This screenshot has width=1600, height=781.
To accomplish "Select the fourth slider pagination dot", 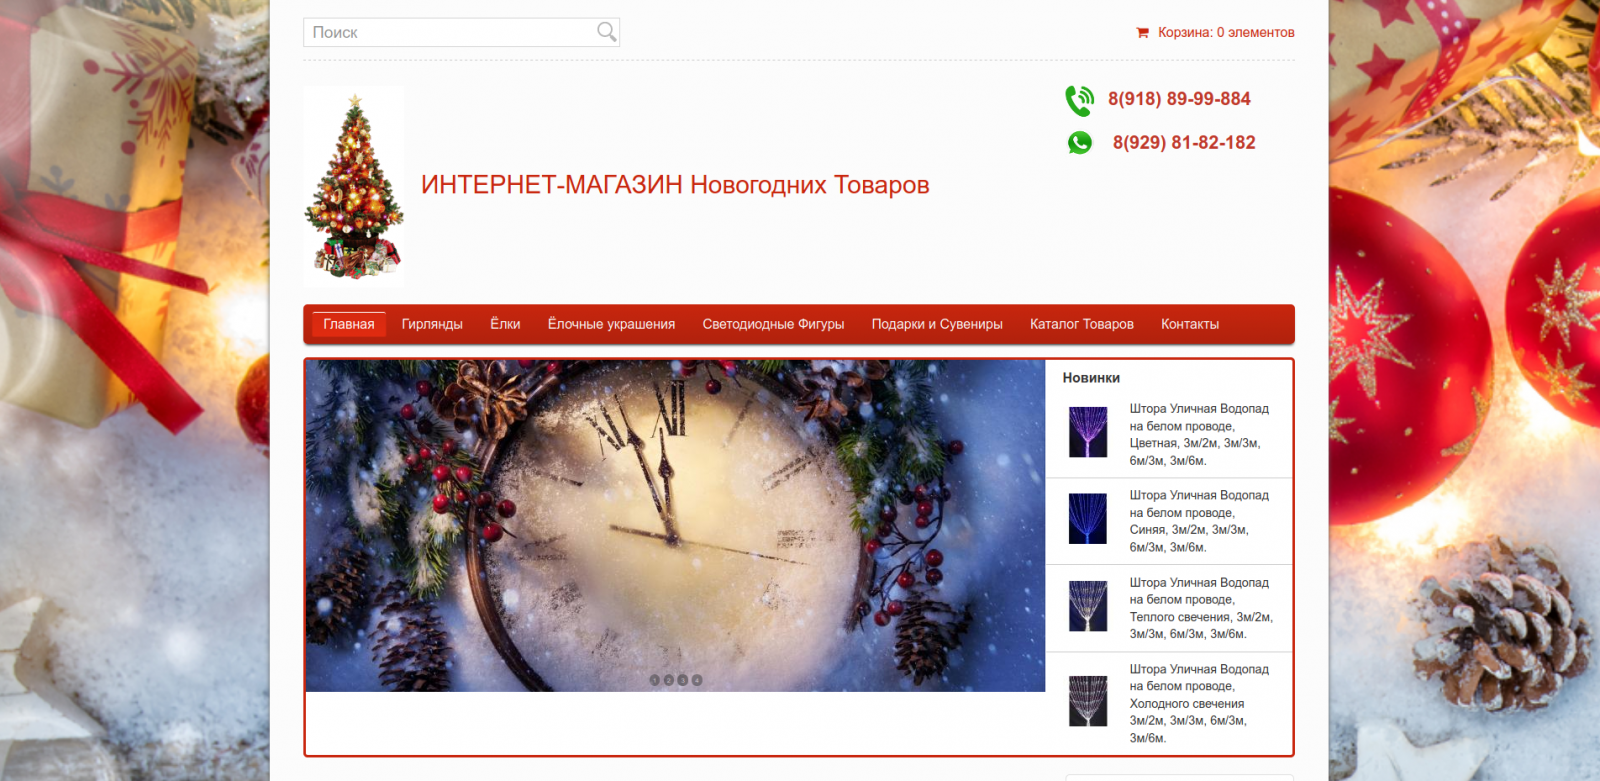I will (x=697, y=680).
